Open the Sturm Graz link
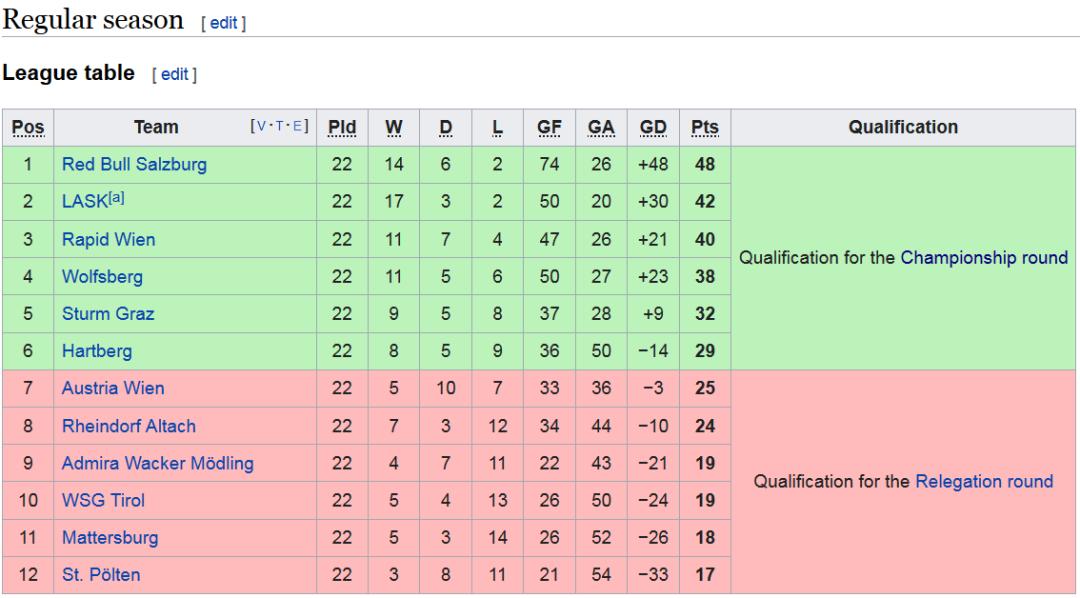1080x598 pixels. pyautogui.click(x=108, y=314)
